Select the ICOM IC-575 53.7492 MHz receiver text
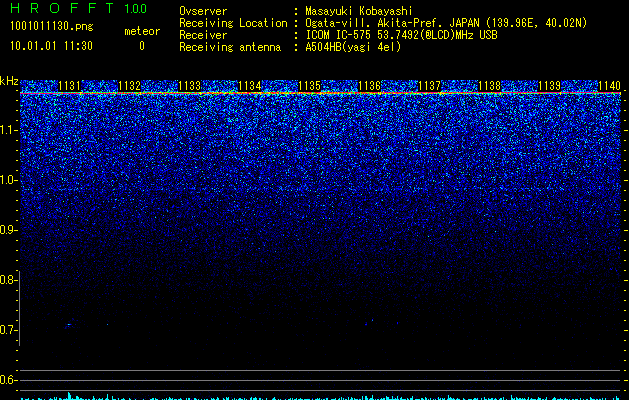The width and height of the screenshot is (629, 400). (x=401, y=35)
